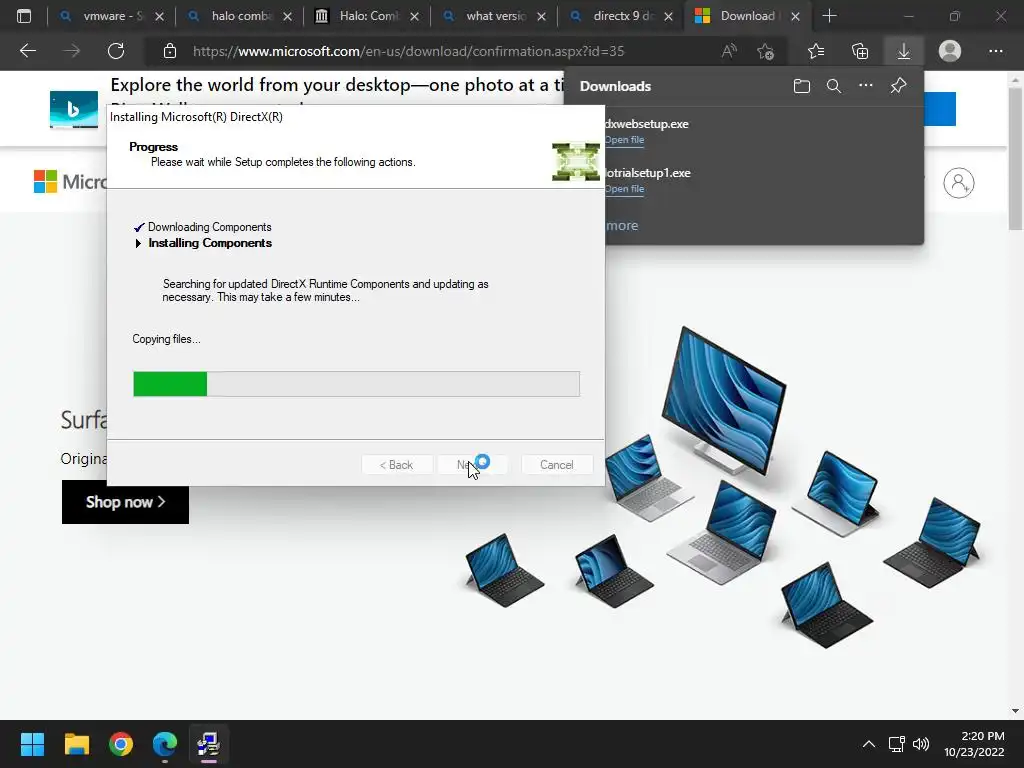Click dxwebsetup.exe file name in Downloads
1024x768 pixels.
coord(647,123)
